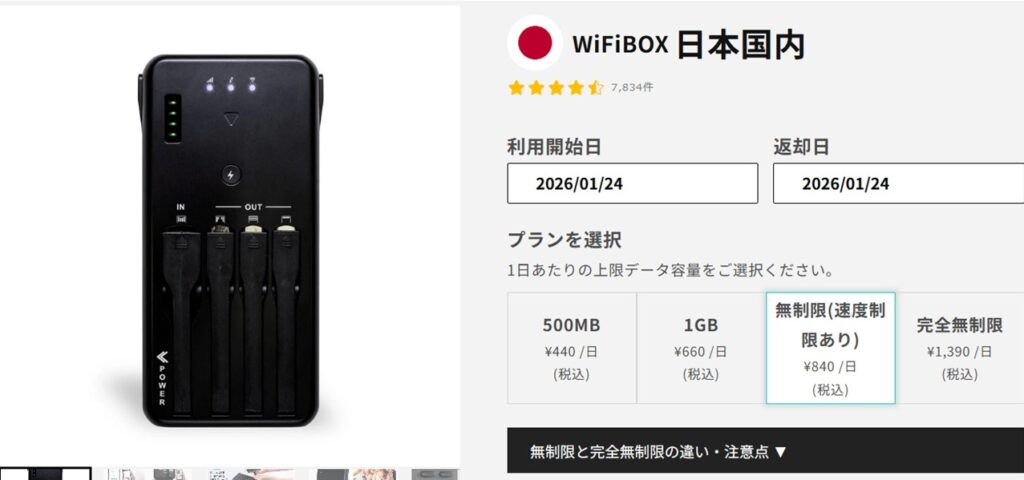Select the third product thumbnail
Image resolution: width=1024 pixels, height=480 pixels.
[251, 474]
